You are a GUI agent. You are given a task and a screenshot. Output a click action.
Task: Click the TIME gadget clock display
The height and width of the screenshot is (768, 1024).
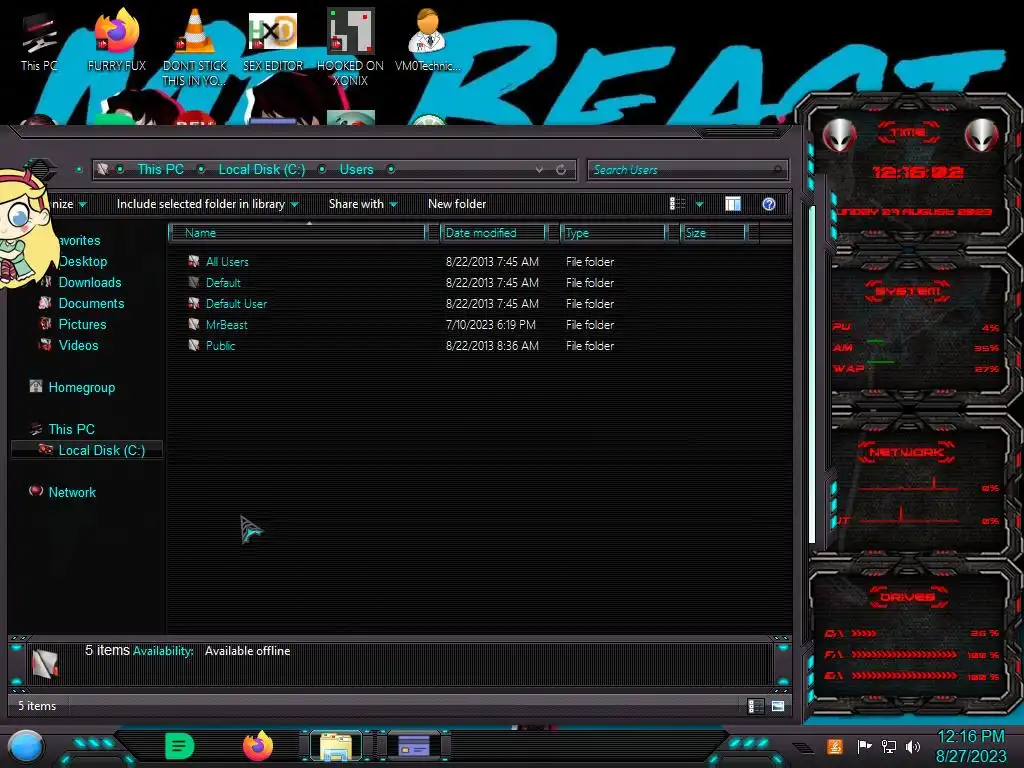(x=918, y=172)
